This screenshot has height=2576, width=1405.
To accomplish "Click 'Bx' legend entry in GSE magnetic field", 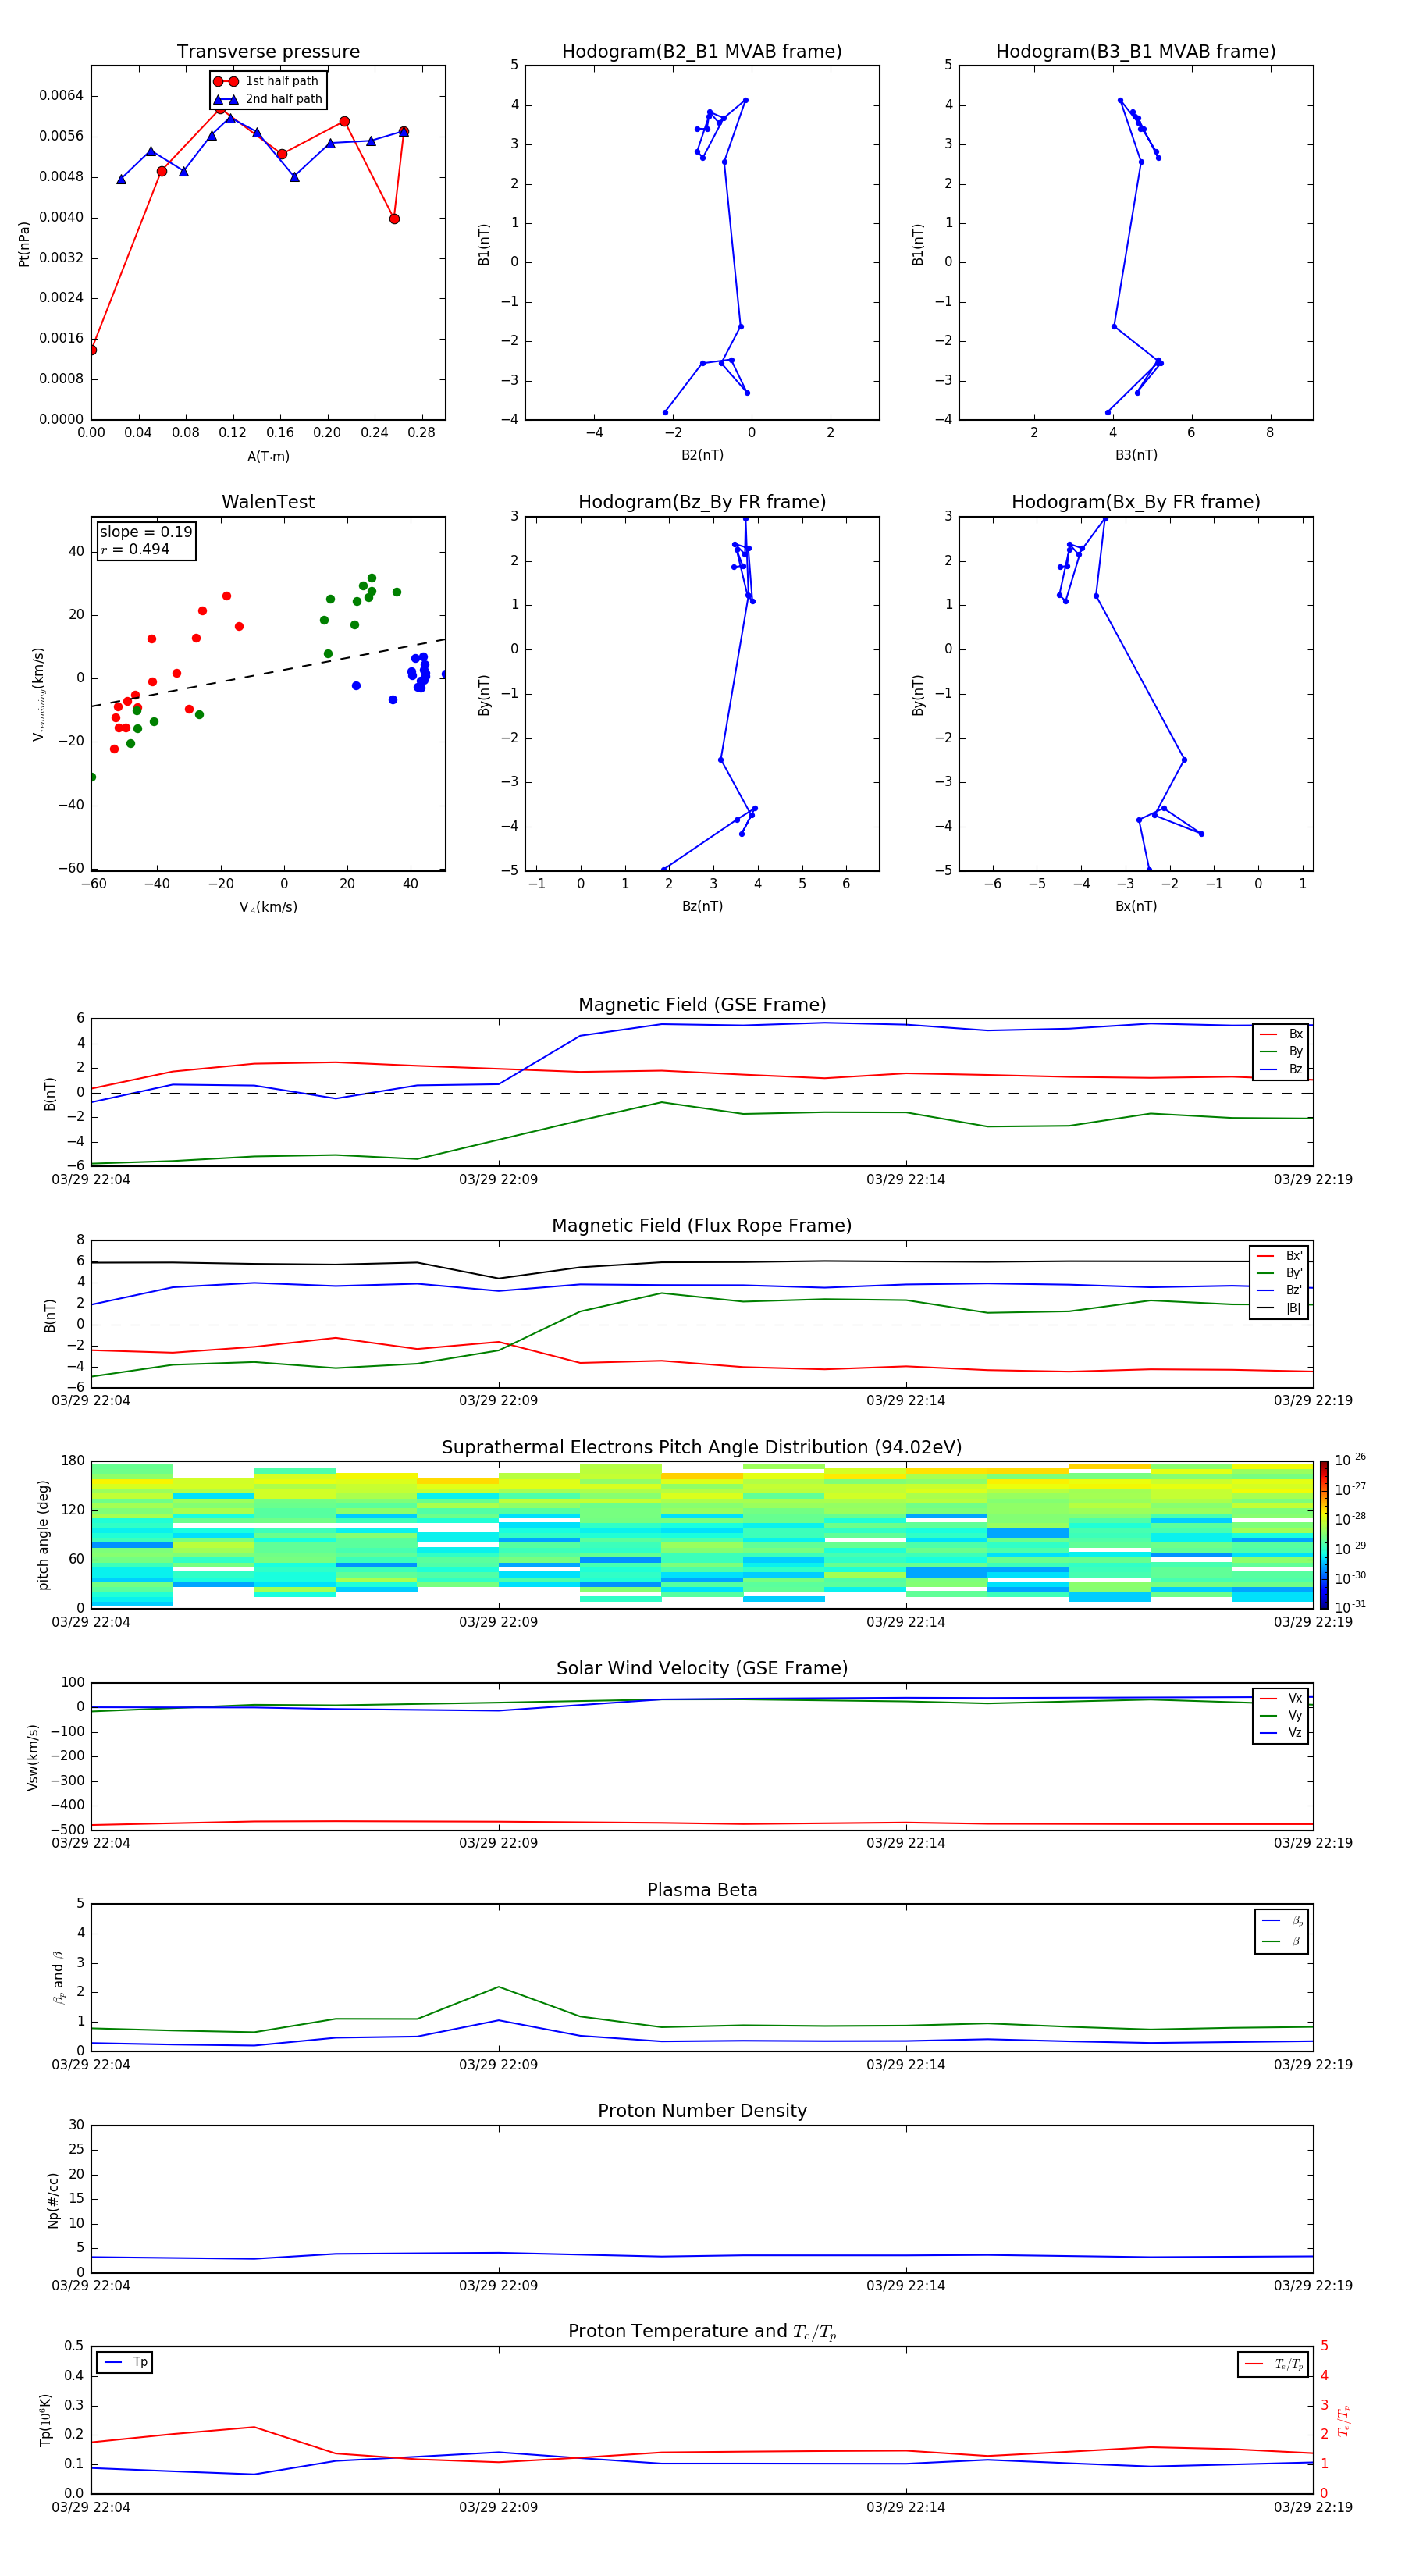I will (1281, 1034).
